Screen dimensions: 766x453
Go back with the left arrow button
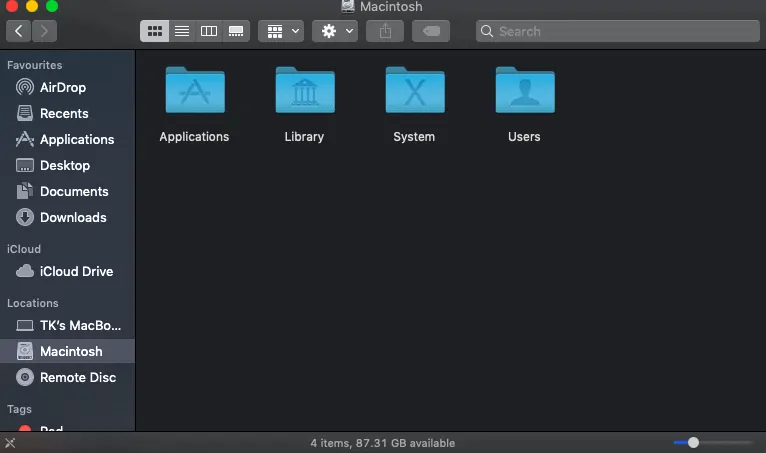coord(19,31)
